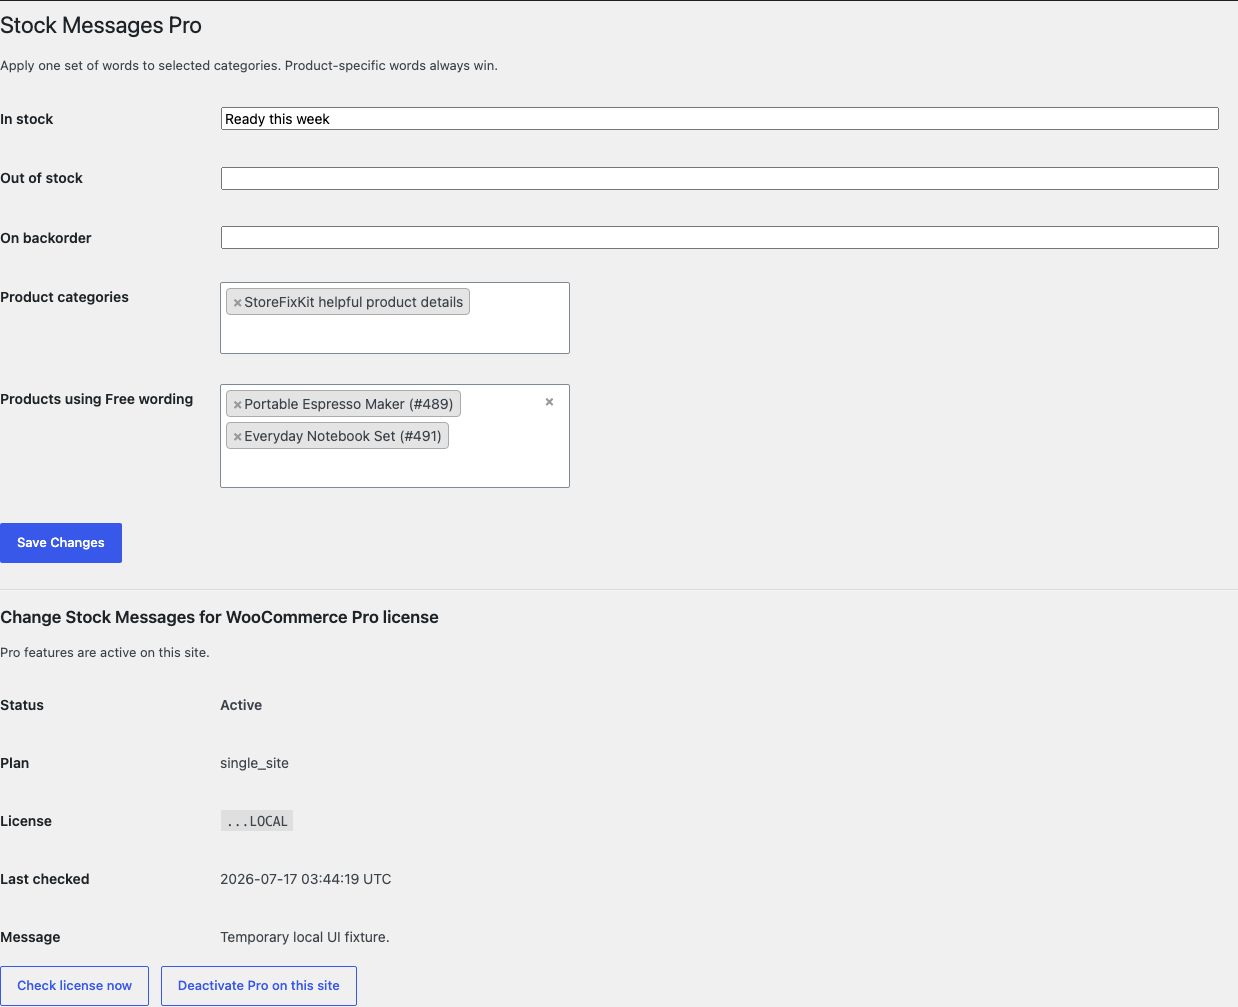The width and height of the screenshot is (1238, 1007).
Task: Click the Save Changes button
Action: coord(61,543)
